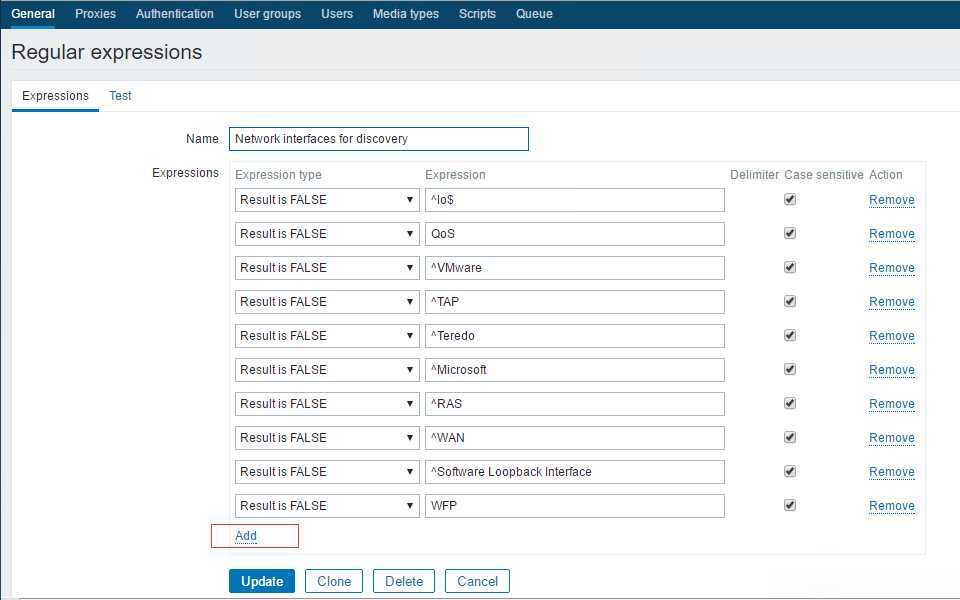The width and height of the screenshot is (960, 600).
Task: Uncheck case sensitive for QoS row
Action: click(790, 233)
